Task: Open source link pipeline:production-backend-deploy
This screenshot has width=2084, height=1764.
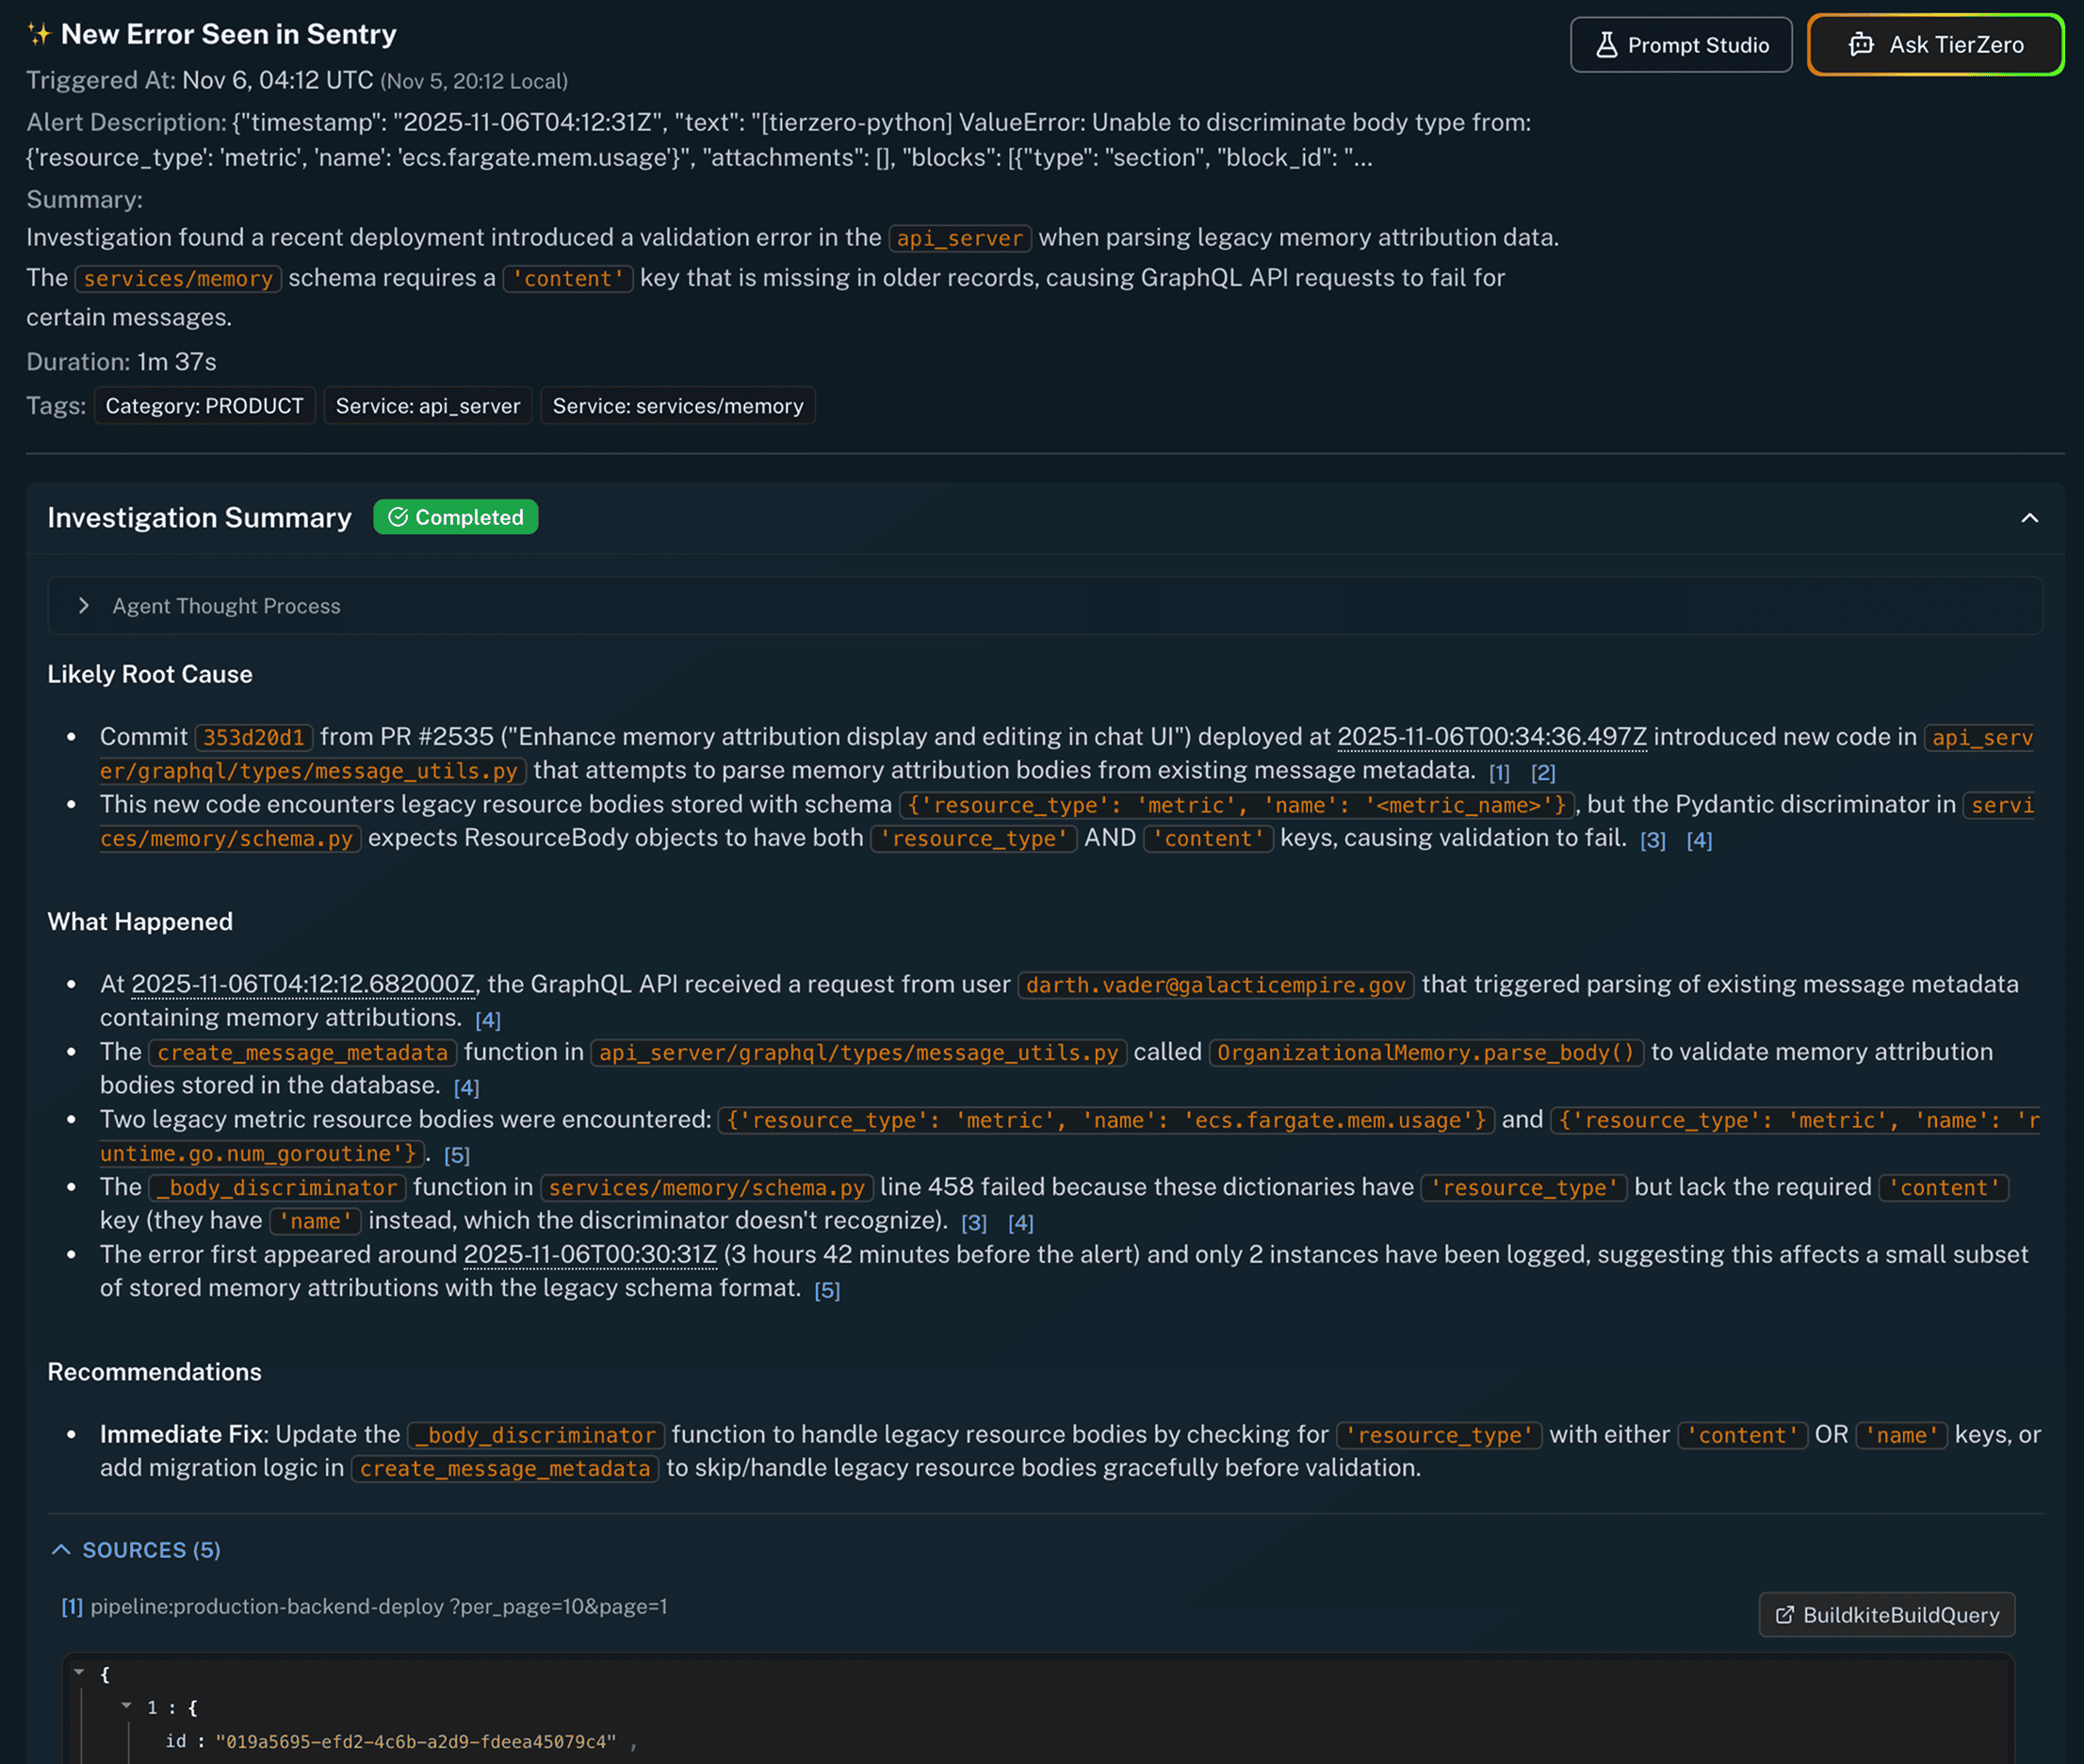Action: [x=269, y=1607]
